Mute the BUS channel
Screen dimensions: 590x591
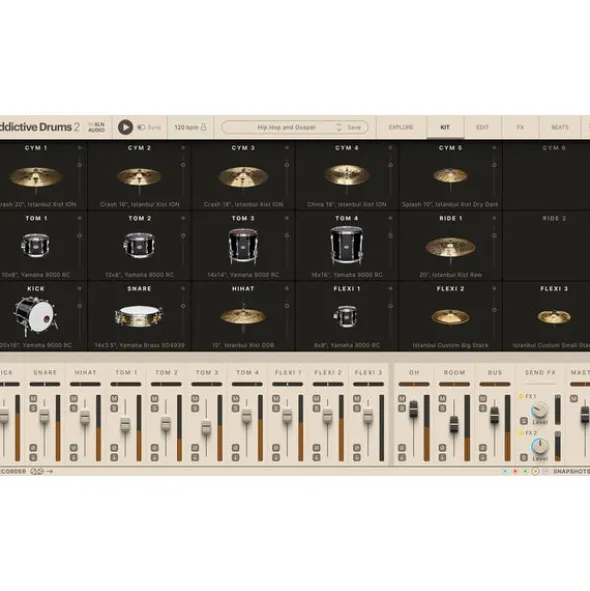[x=483, y=398]
